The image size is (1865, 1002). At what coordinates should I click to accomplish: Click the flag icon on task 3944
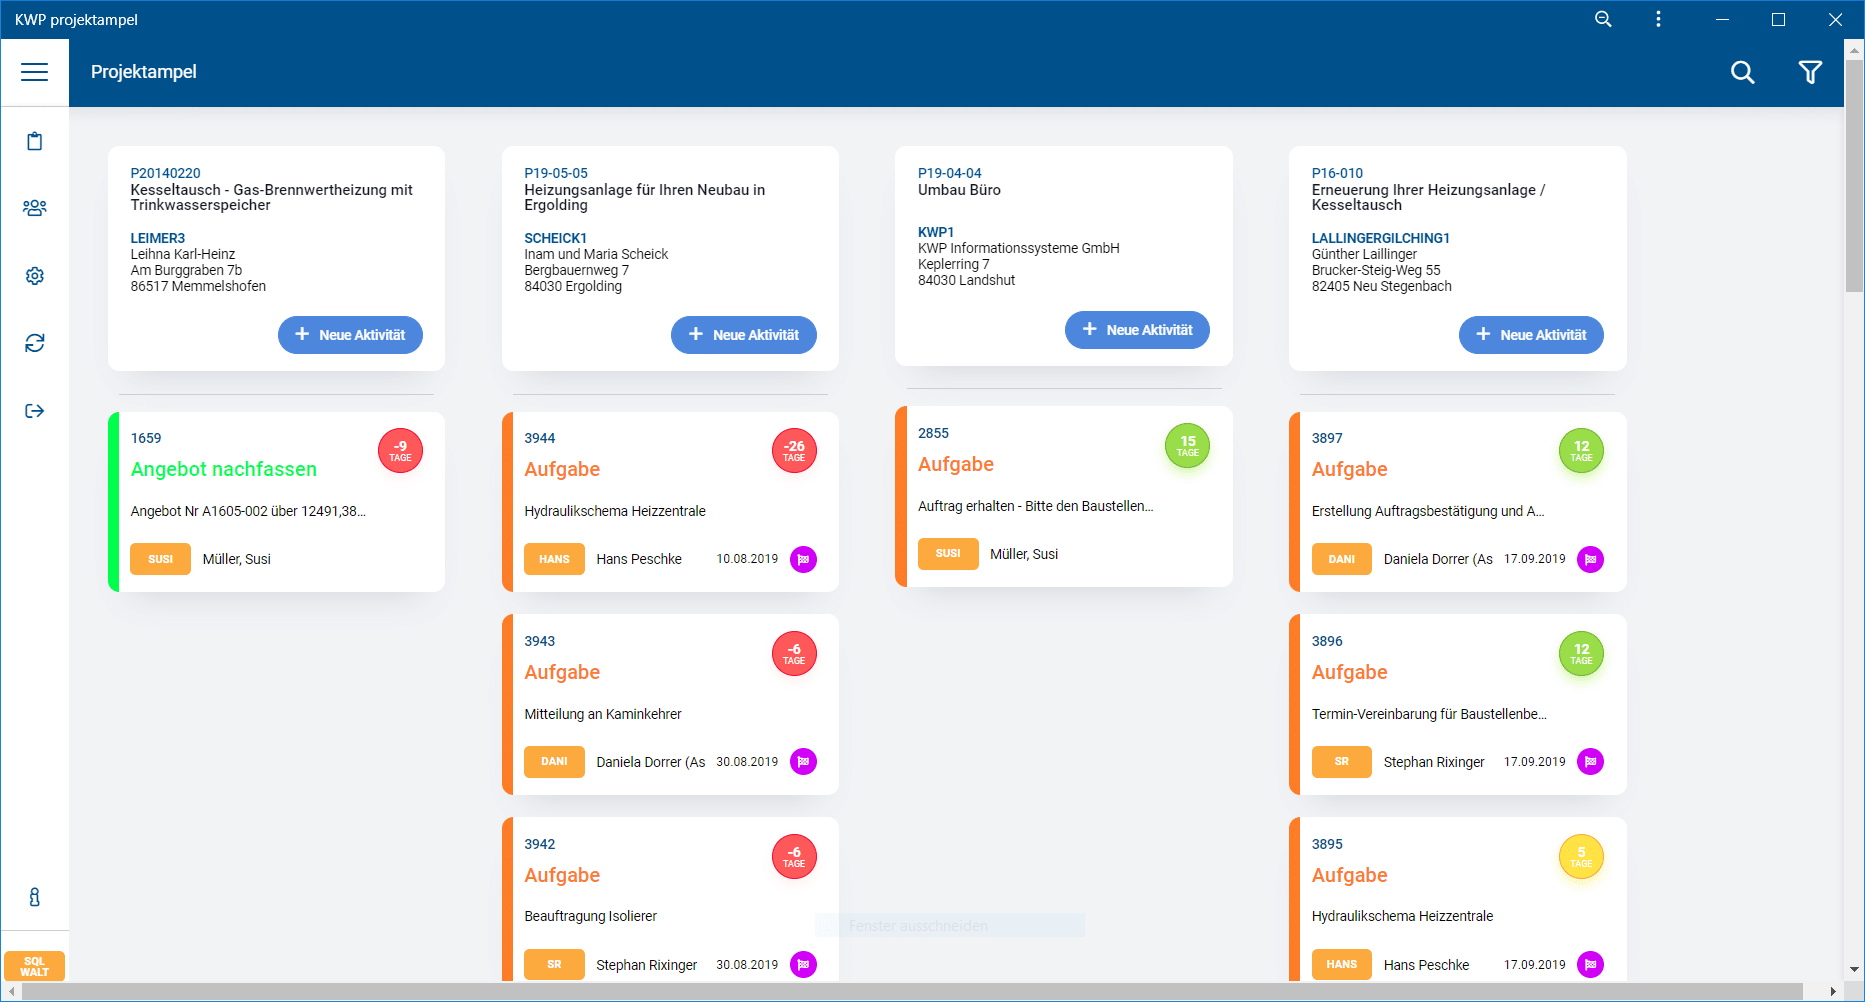[x=803, y=559]
